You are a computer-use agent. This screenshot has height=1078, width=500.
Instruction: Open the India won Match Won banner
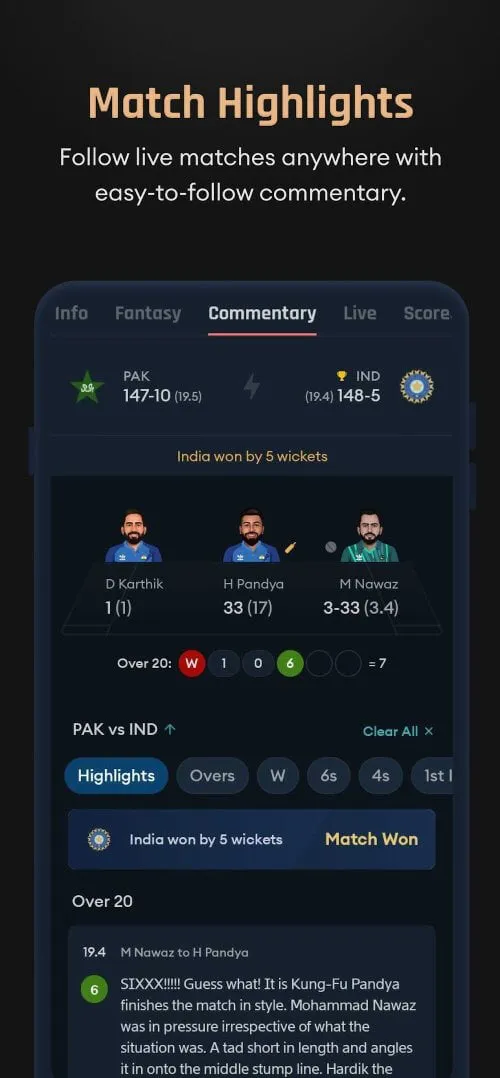[252, 839]
